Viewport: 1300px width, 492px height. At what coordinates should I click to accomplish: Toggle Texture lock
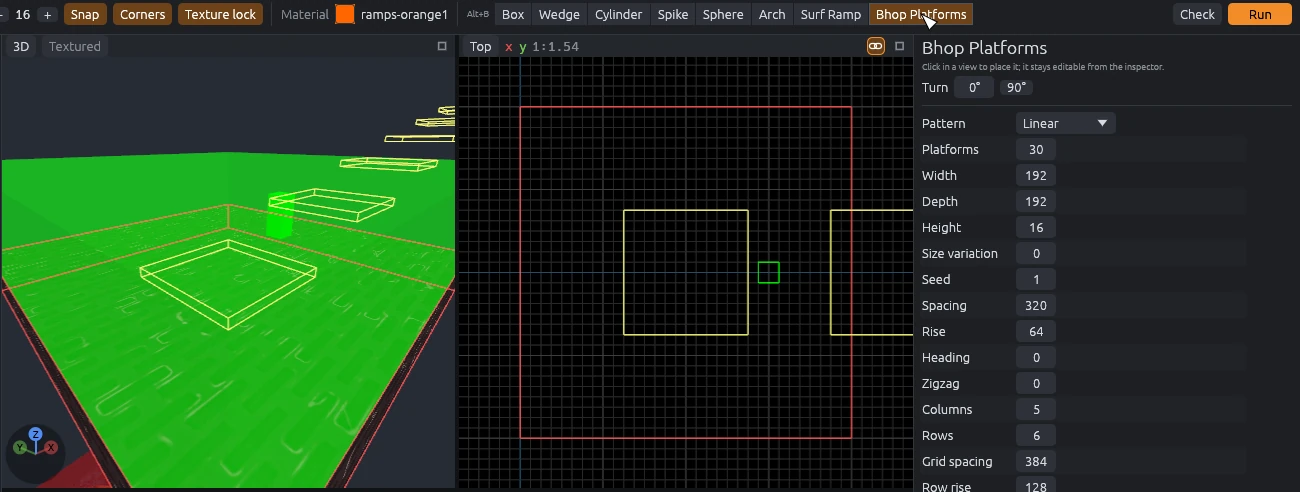coord(221,14)
